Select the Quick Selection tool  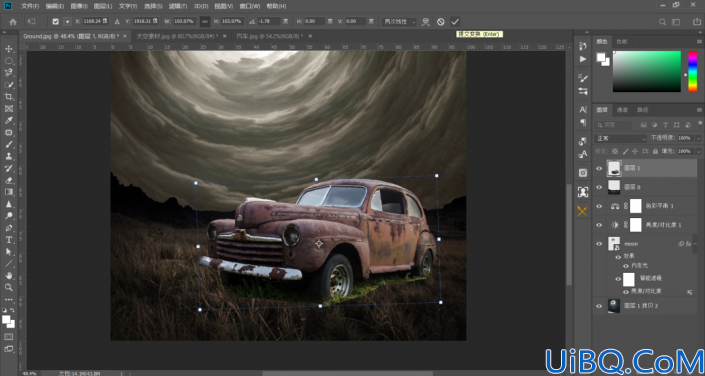[x=9, y=85]
